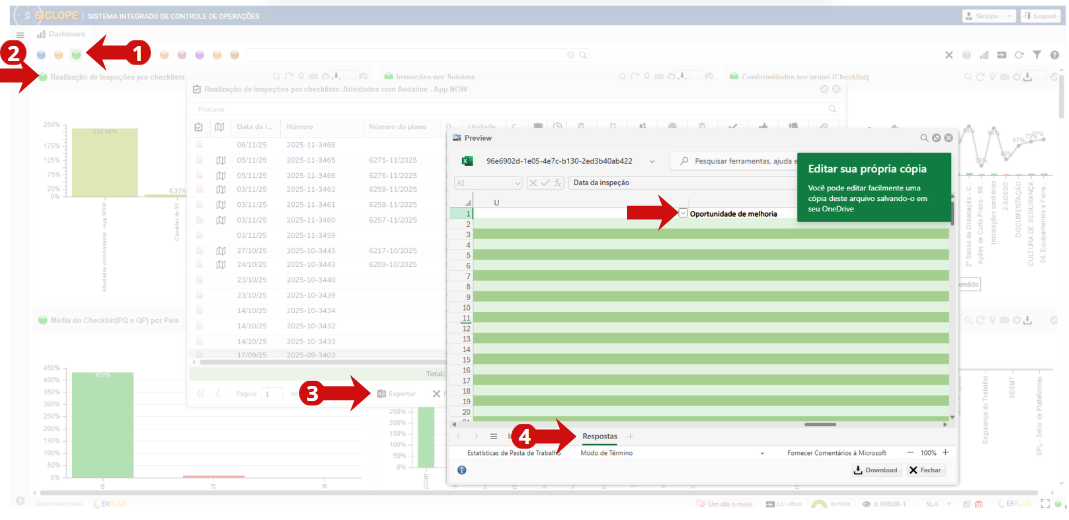Switch to the Respostas sheet tab
Viewport: 1069px width, 520px height.
[x=600, y=437]
